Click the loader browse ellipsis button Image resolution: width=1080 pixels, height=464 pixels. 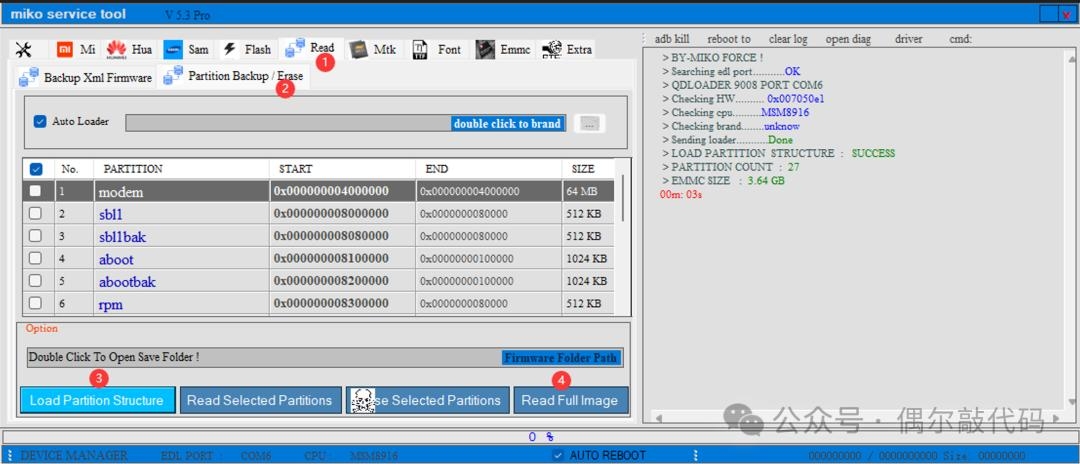coord(590,123)
